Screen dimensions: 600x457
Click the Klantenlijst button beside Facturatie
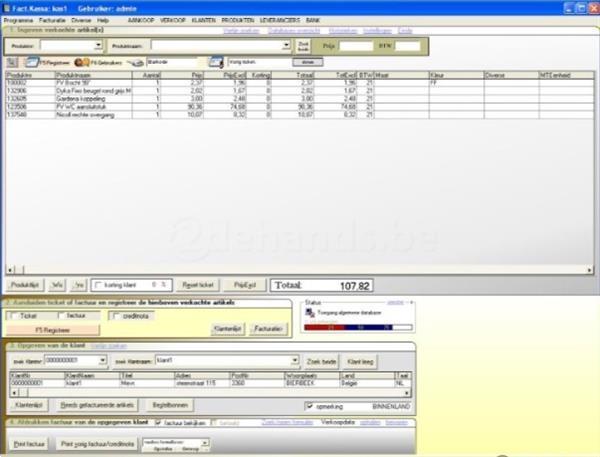pos(228,329)
